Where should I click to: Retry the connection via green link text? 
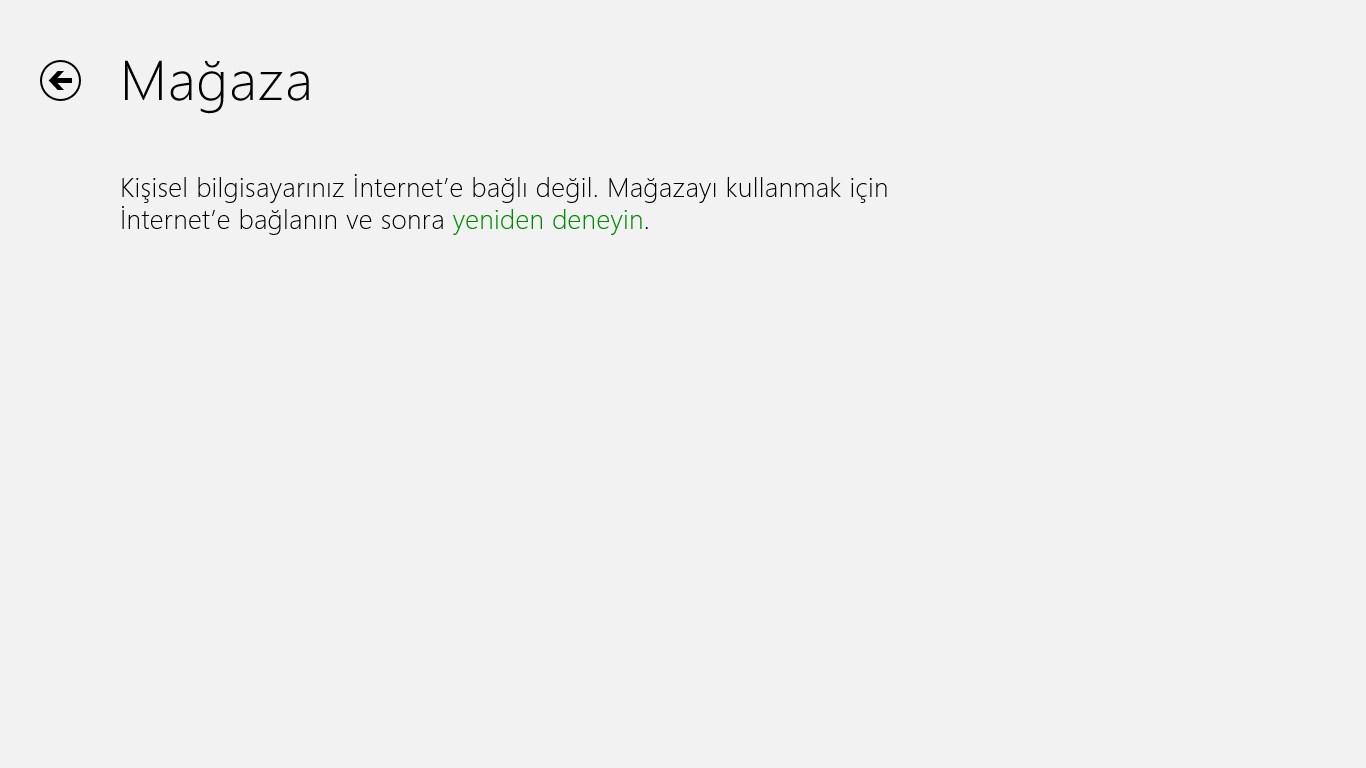[x=548, y=220]
